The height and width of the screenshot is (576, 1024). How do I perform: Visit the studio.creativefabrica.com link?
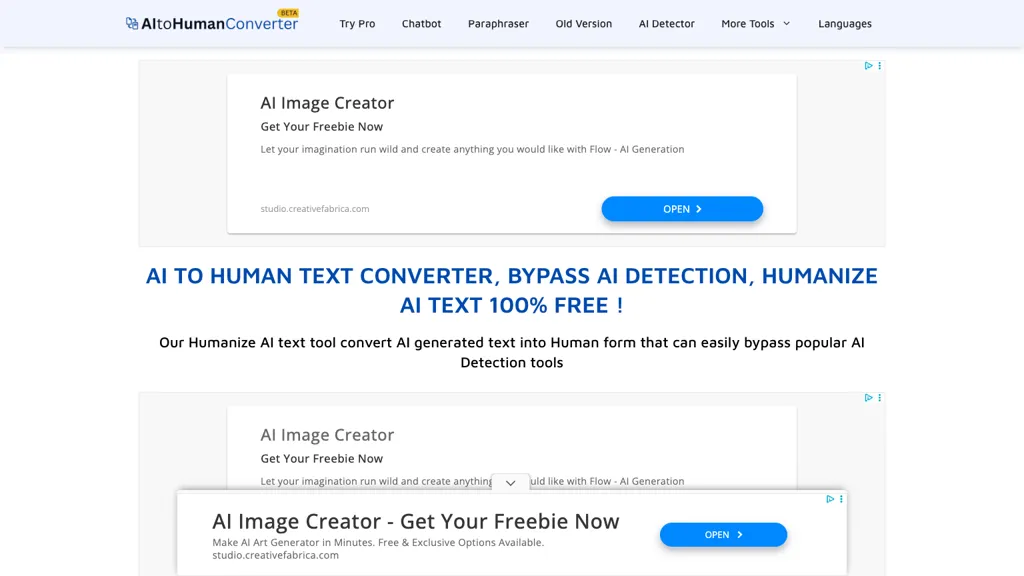pos(315,208)
